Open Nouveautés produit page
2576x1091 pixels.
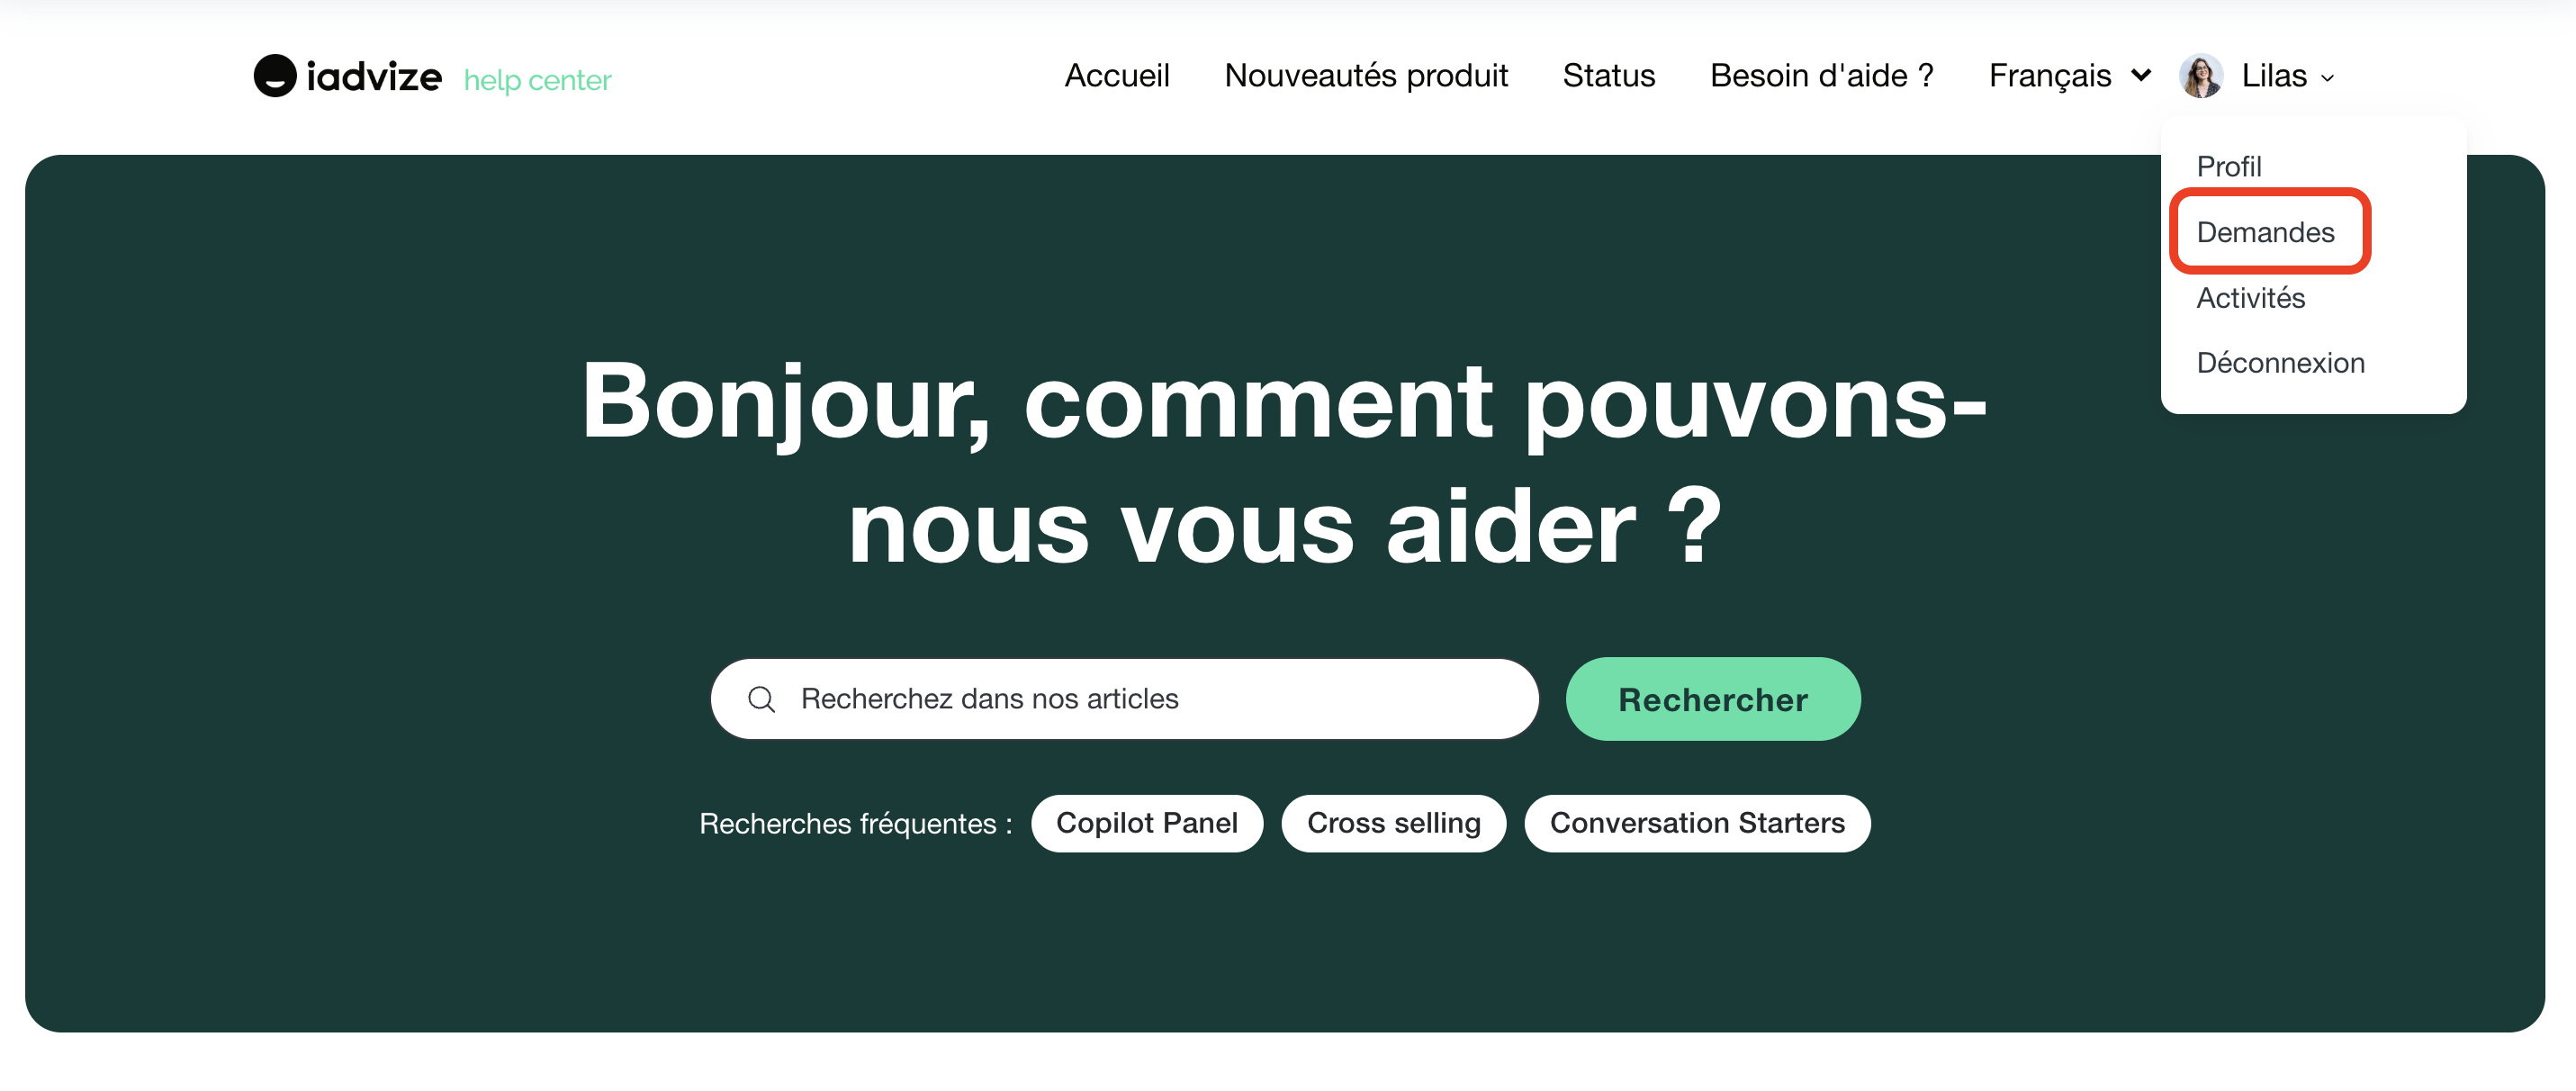click(x=1365, y=76)
